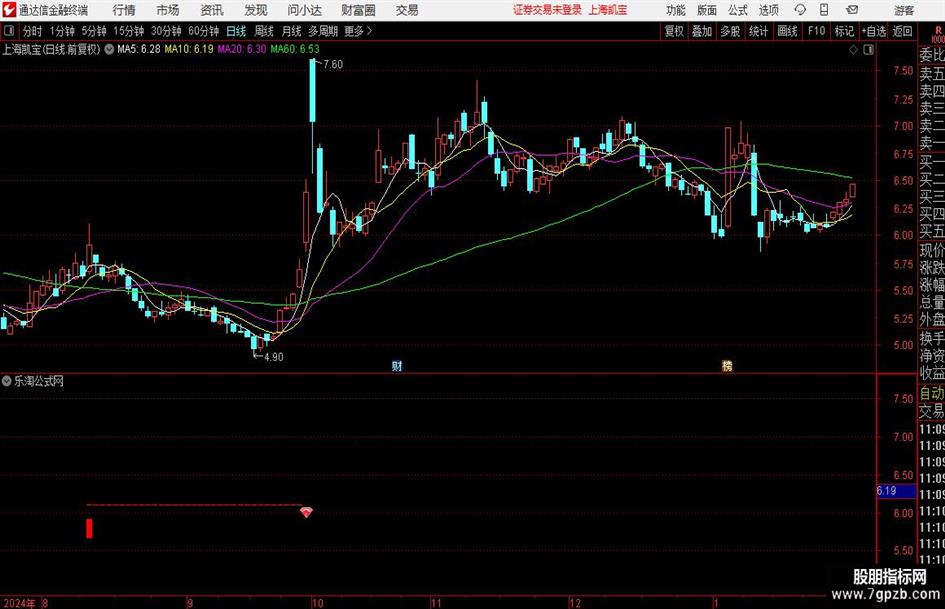Screen dimensions: 945x609
Task: Switch to 周线 weekly period
Action: click(264, 31)
